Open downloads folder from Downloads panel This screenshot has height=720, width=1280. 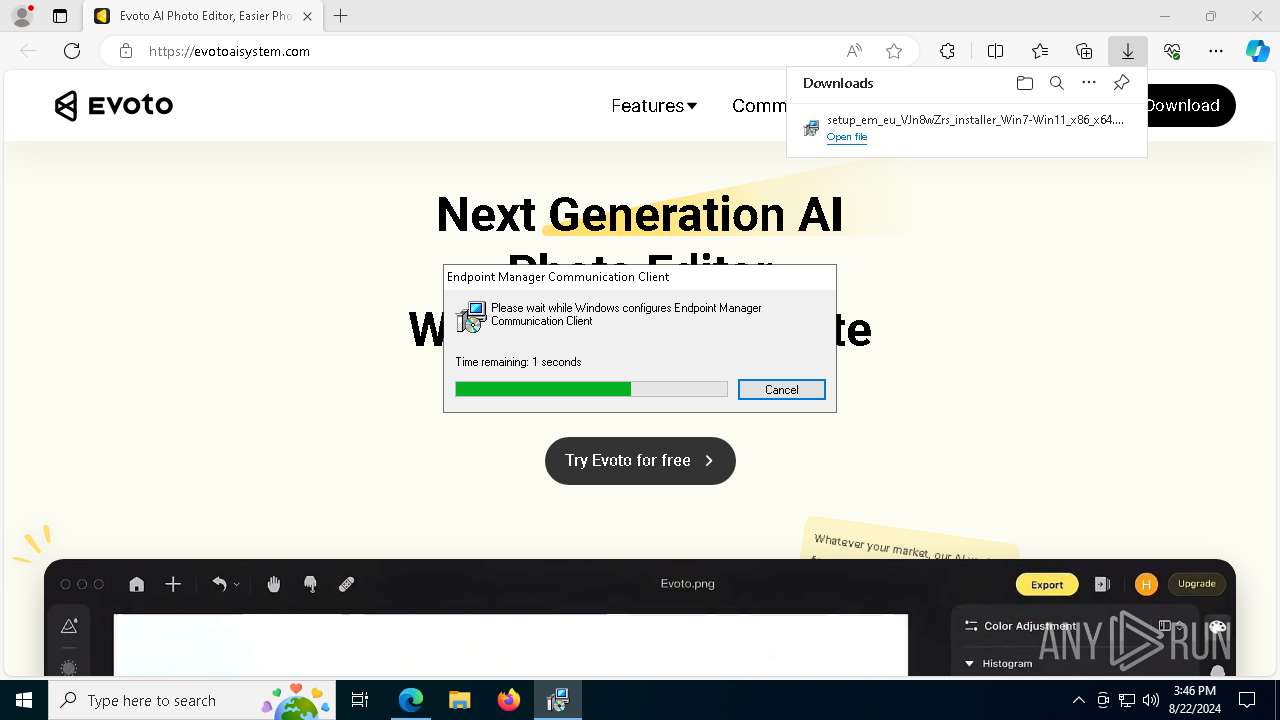[1024, 83]
